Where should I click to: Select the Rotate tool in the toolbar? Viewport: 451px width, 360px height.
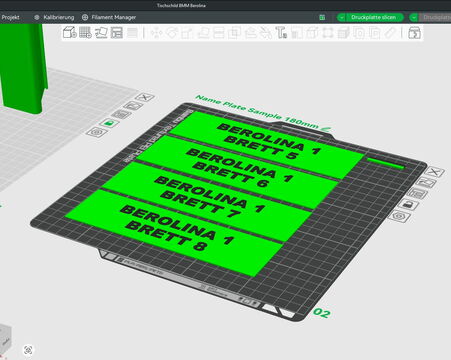point(172,33)
